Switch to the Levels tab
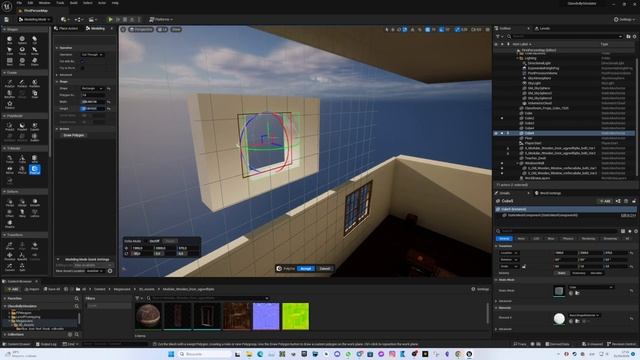This screenshot has width=640, height=360. (543, 28)
